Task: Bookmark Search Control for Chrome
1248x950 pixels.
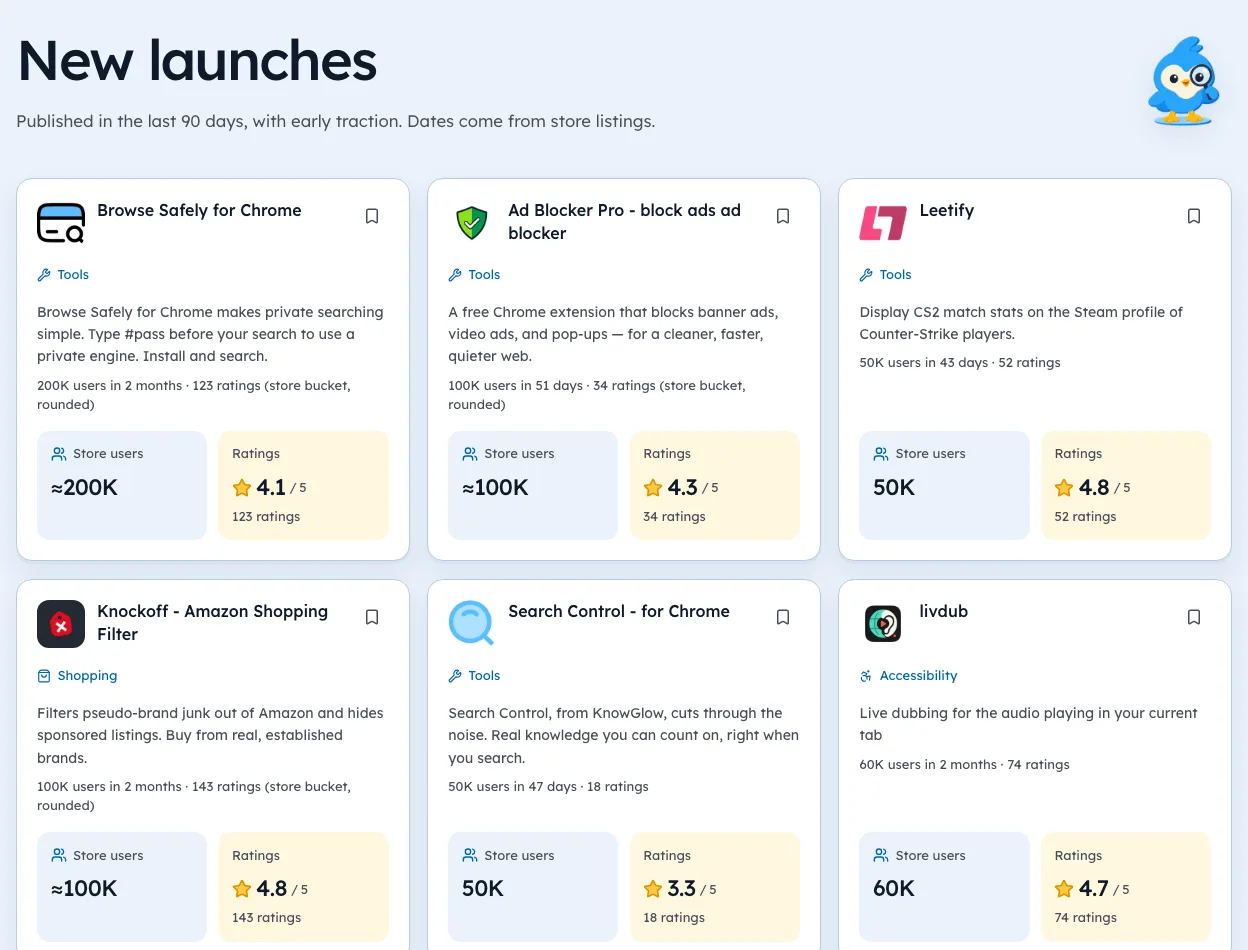Action: pos(783,617)
